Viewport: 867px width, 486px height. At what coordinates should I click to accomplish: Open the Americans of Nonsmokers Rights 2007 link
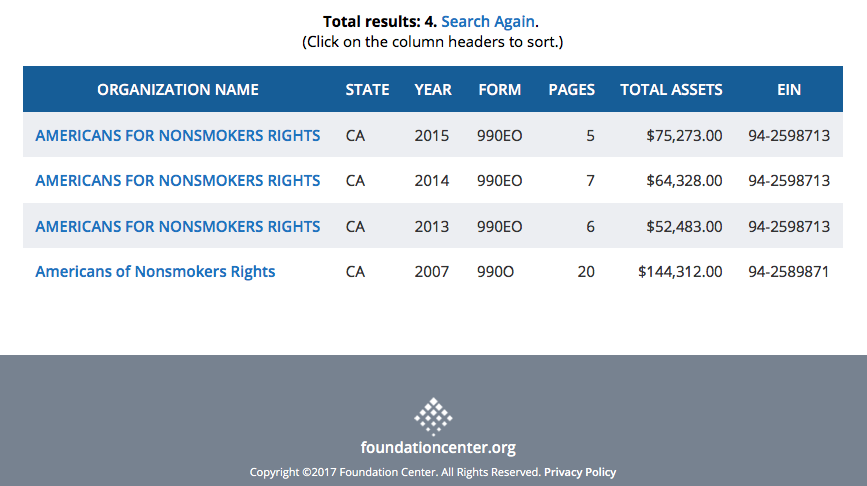[x=155, y=271]
